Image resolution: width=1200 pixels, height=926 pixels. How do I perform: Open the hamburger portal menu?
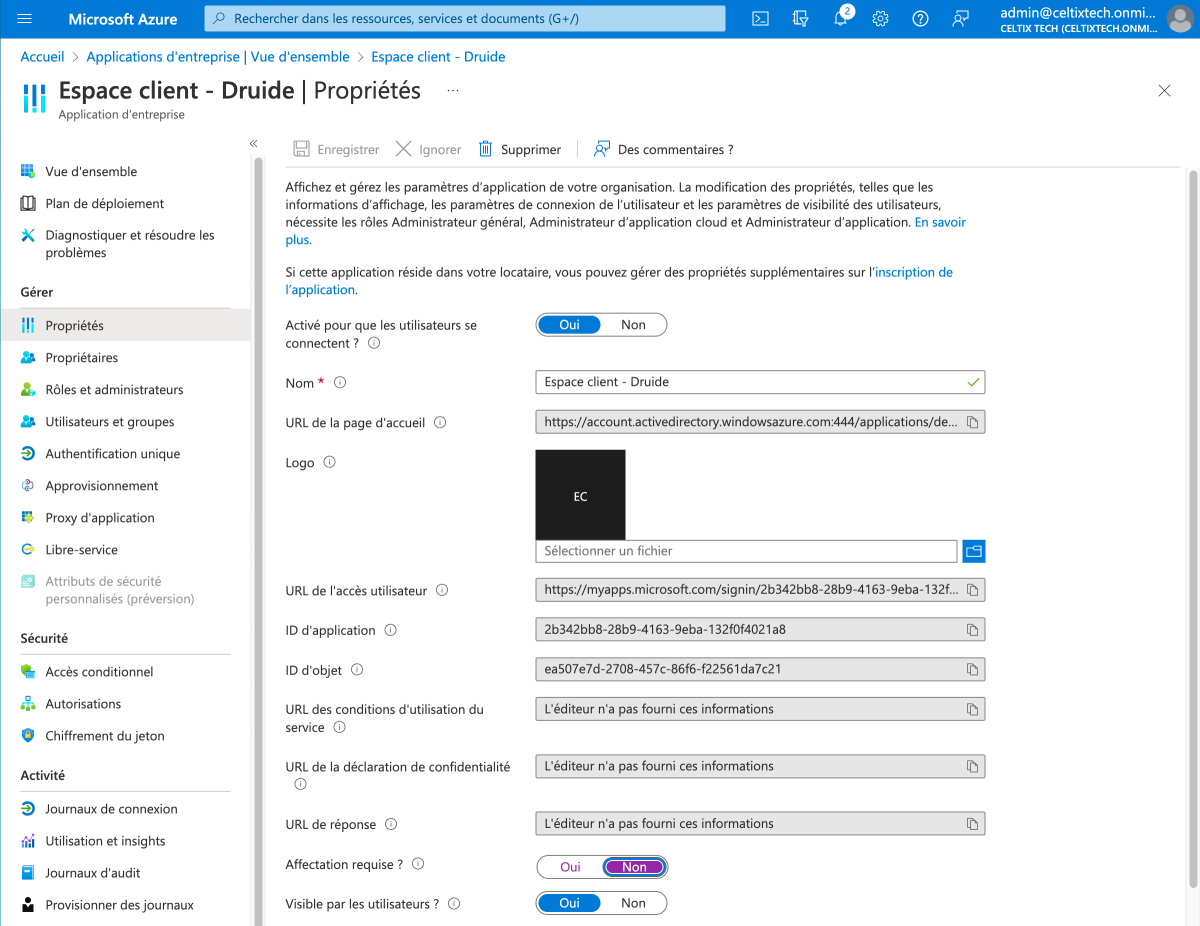point(25,19)
